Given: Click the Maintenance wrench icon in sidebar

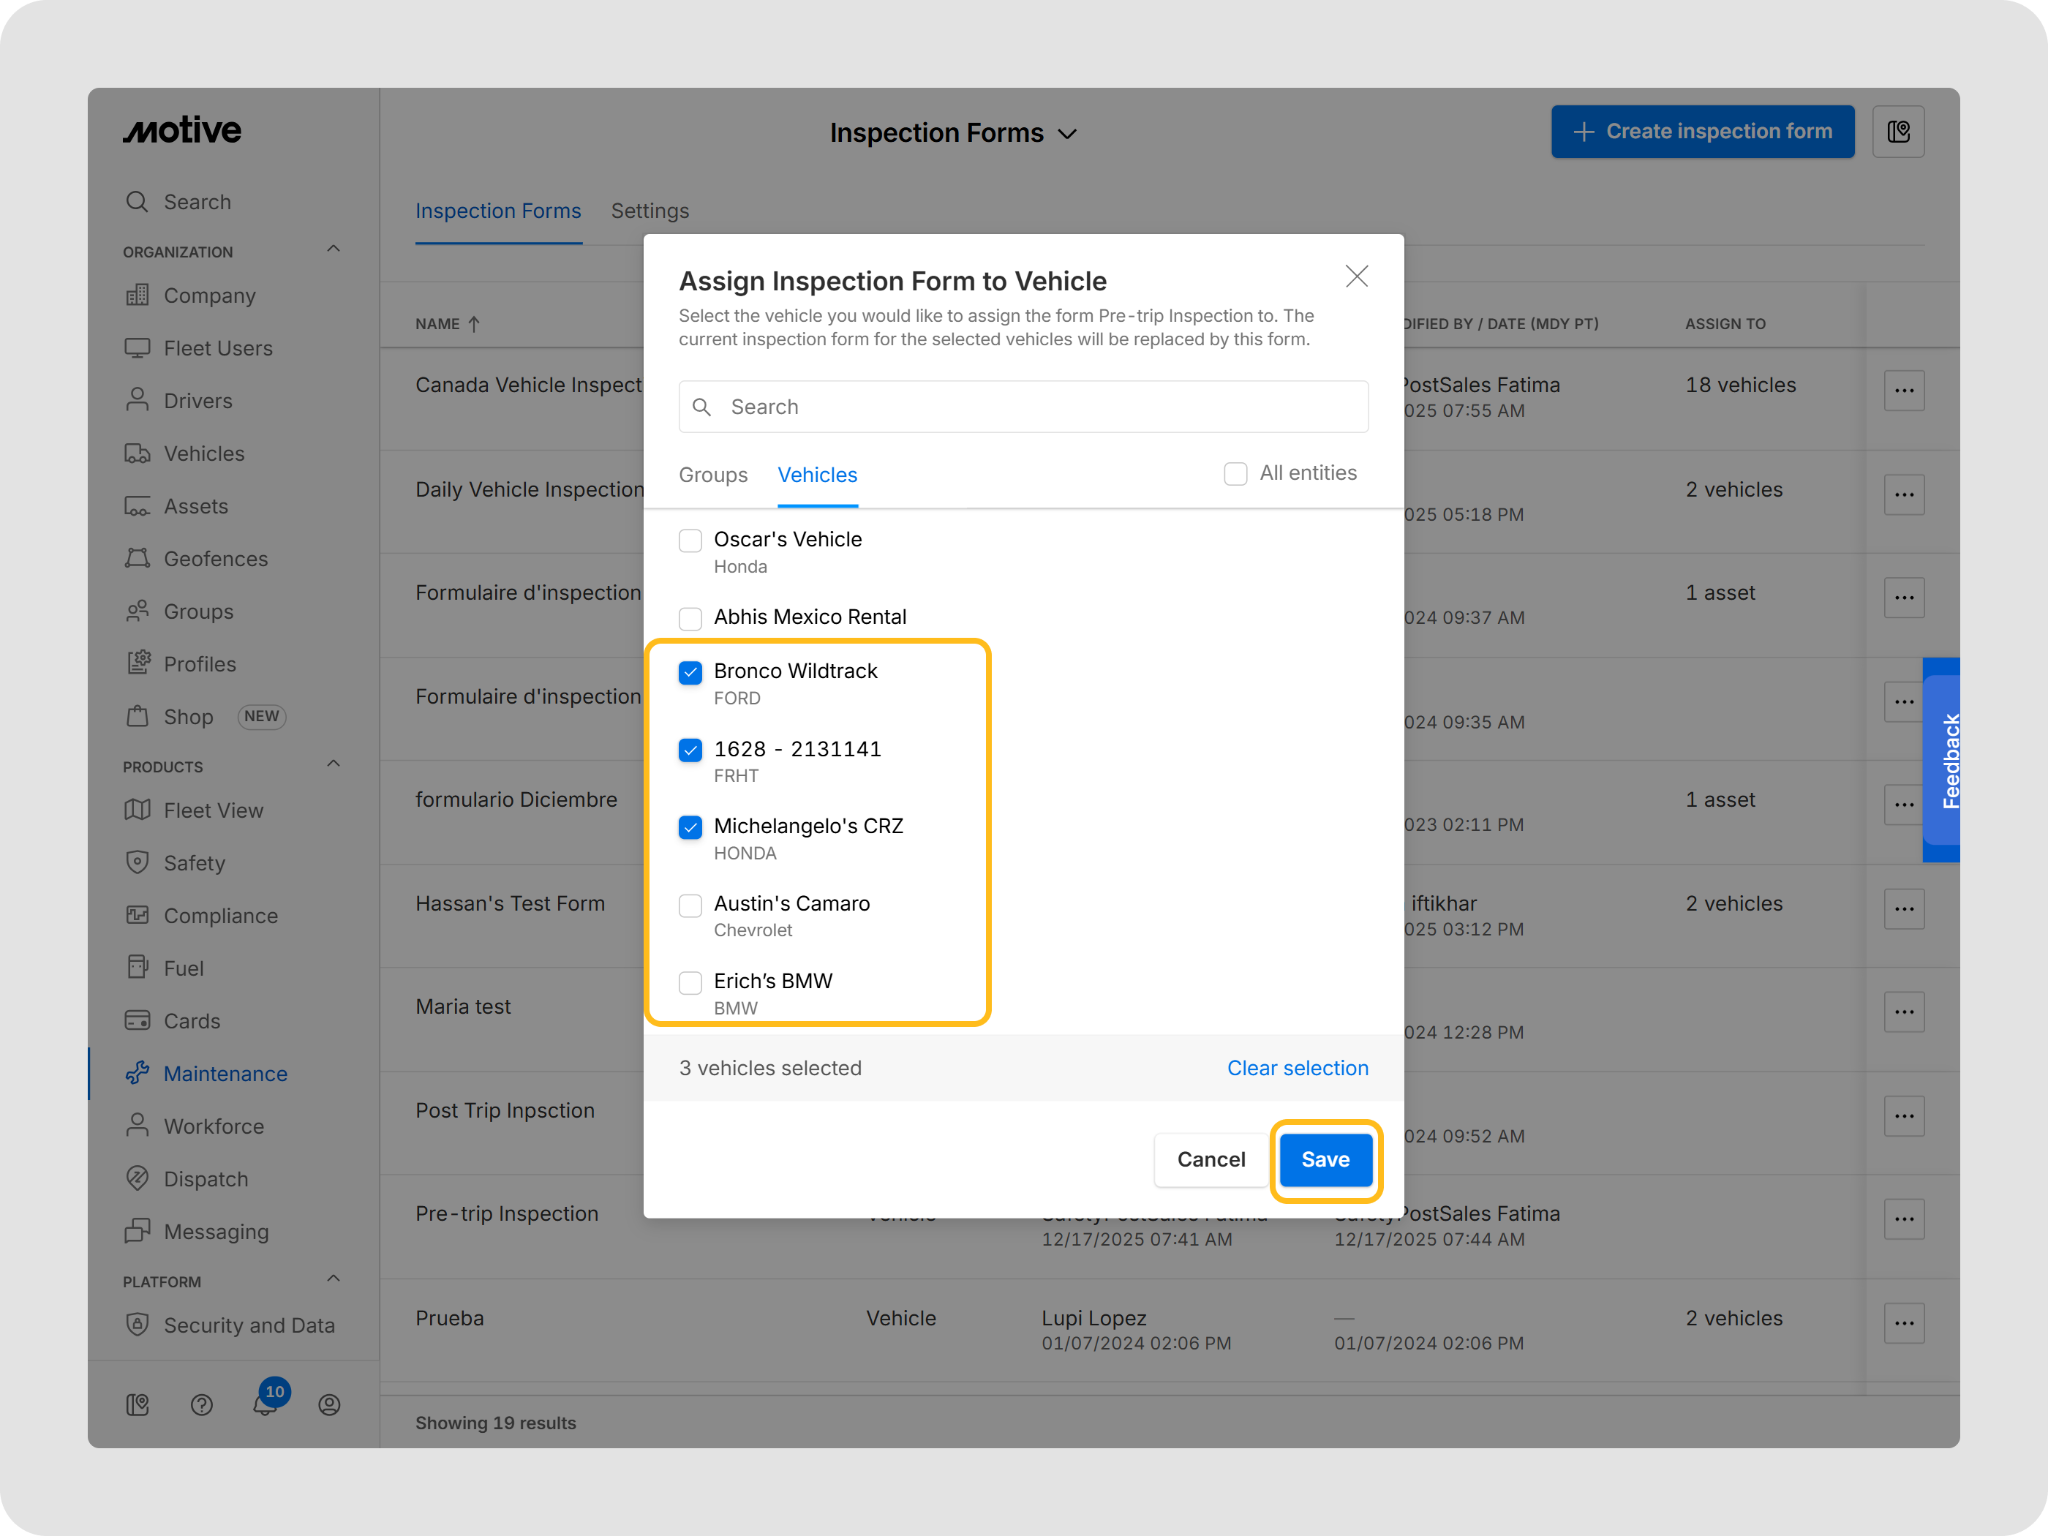Looking at the screenshot, I should [x=137, y=1073].
